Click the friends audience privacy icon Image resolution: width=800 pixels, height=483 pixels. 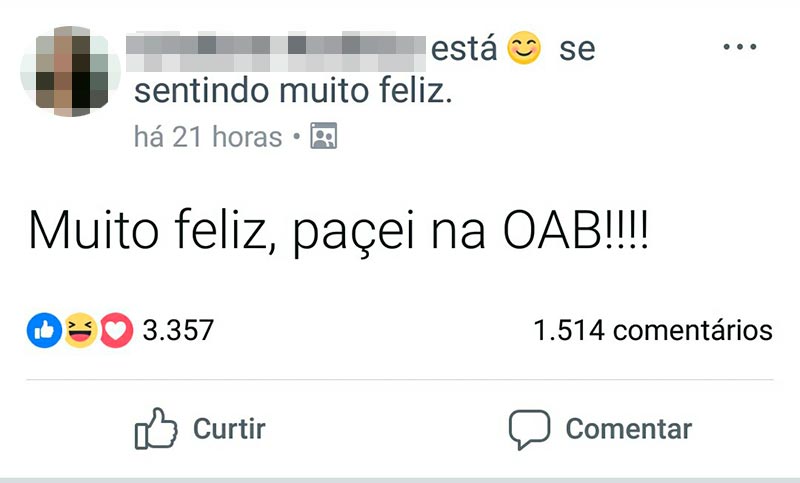(x=323, y=136)
